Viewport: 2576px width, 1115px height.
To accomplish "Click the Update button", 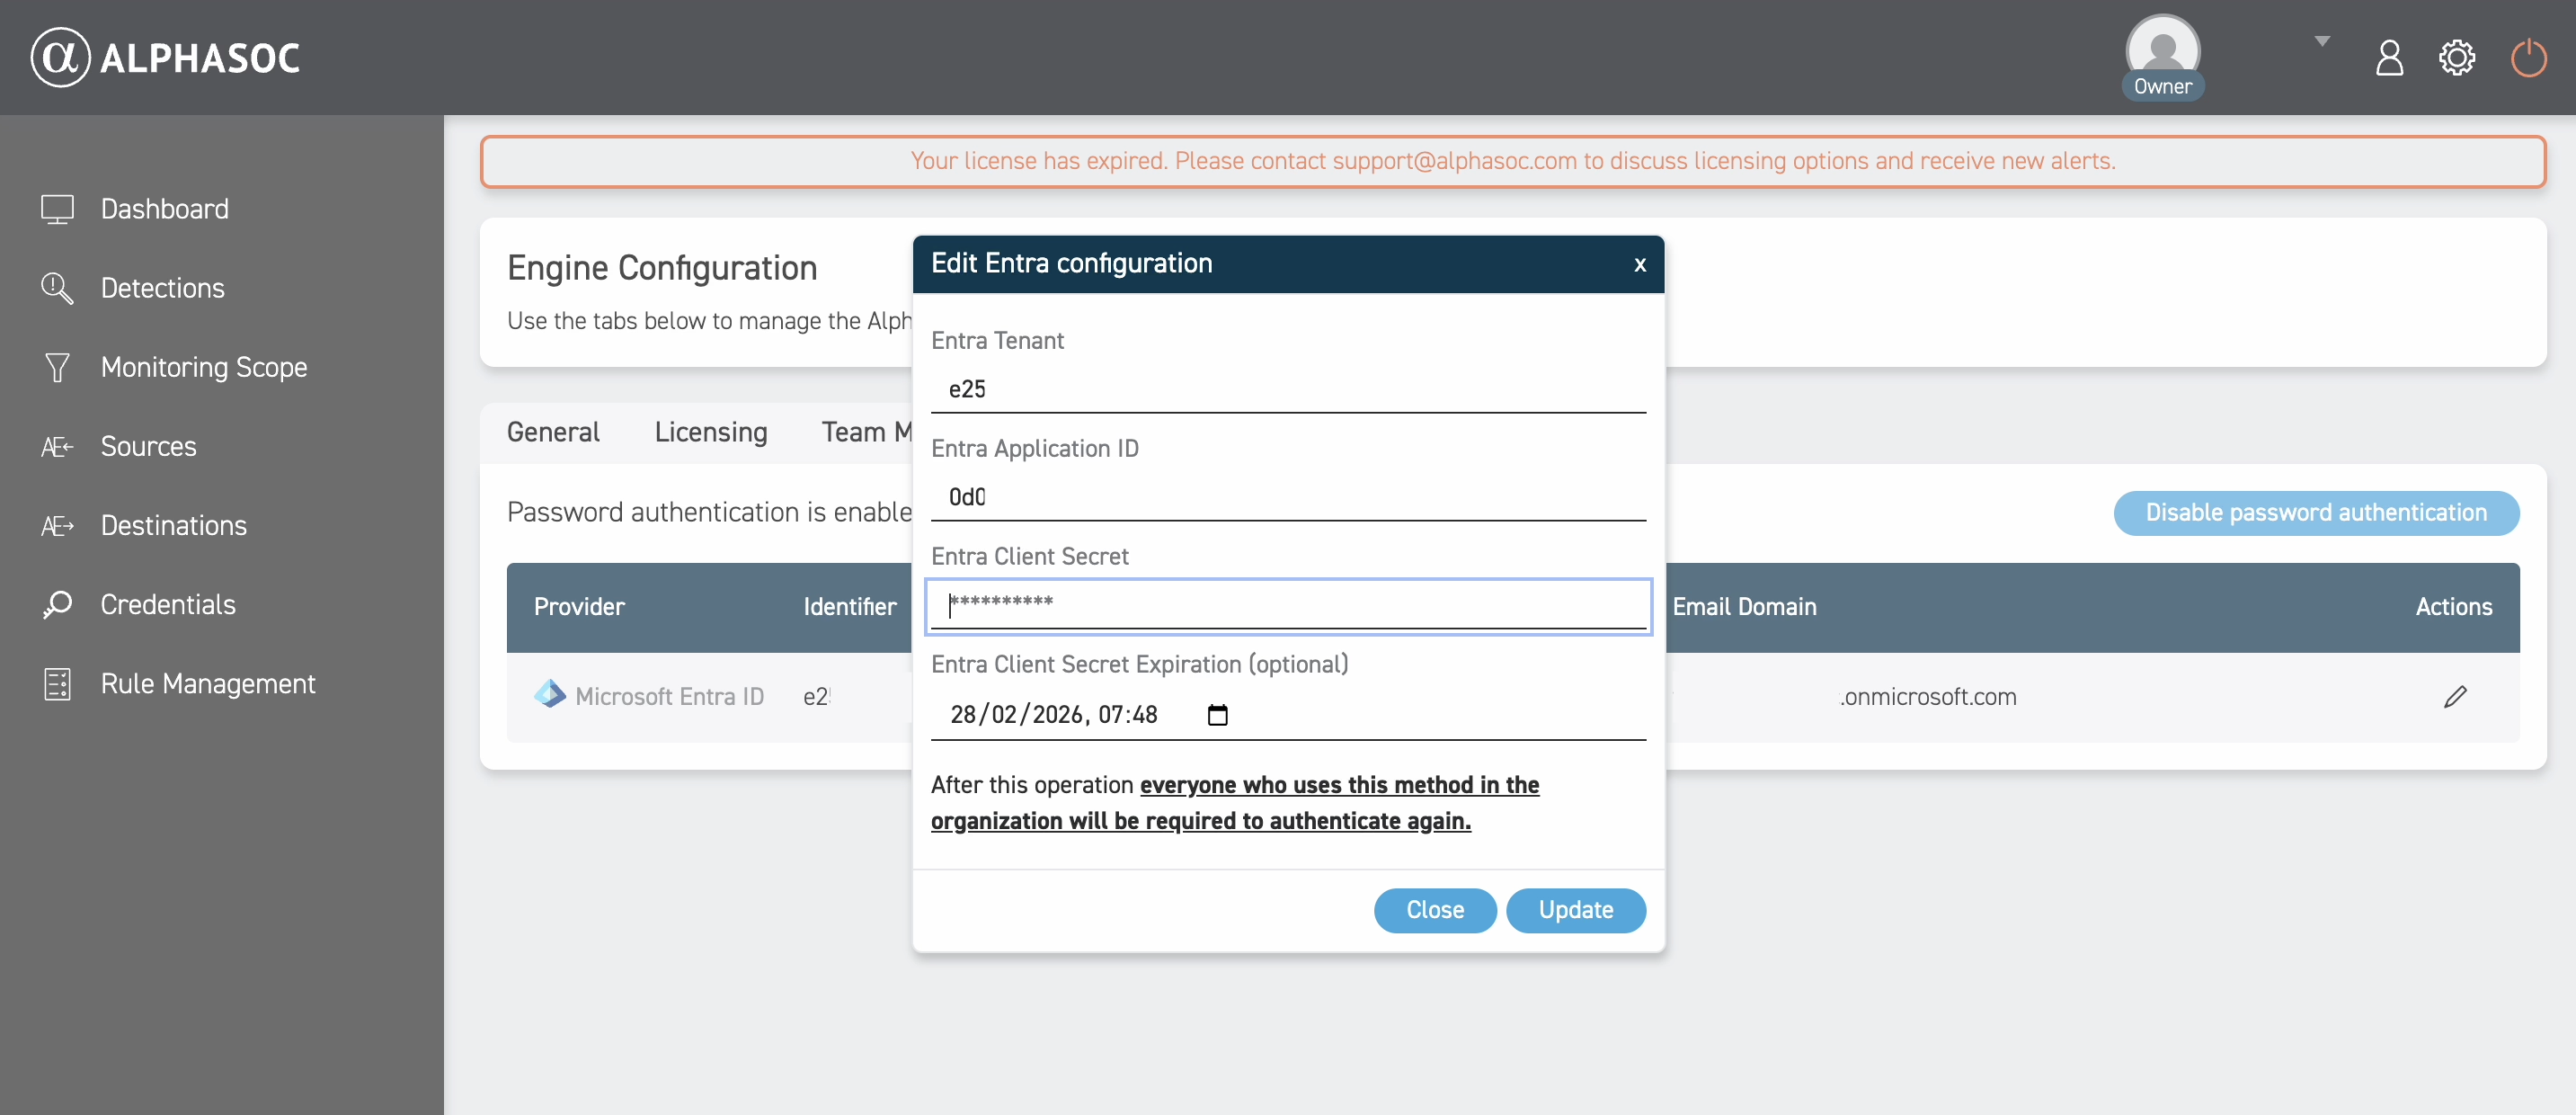I will (x=1575, y=910).
